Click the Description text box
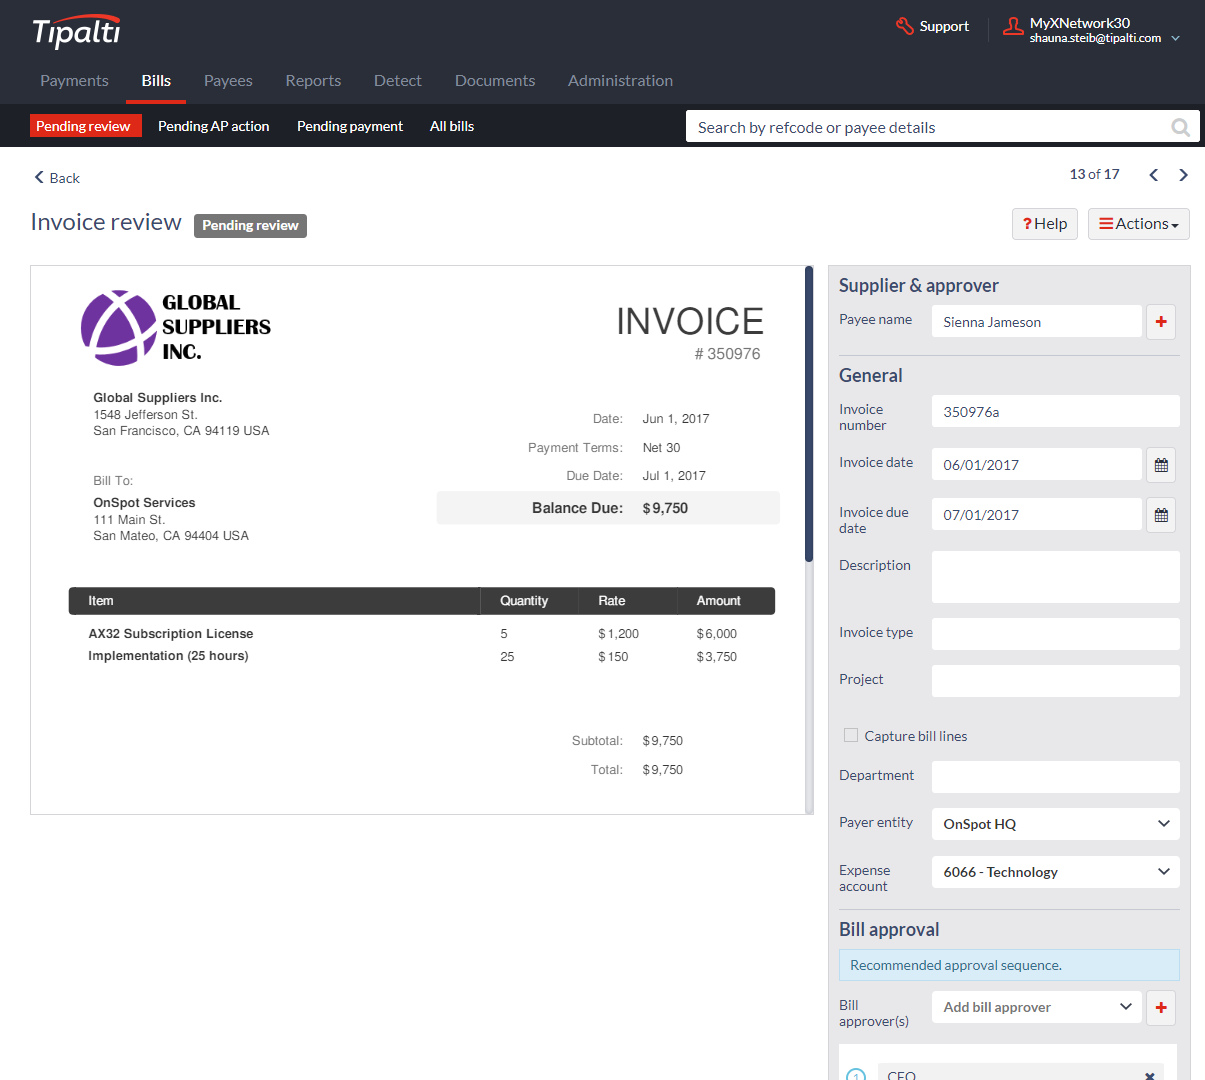Screen dimensions: 1205x1080 (x=1056, y=577)
